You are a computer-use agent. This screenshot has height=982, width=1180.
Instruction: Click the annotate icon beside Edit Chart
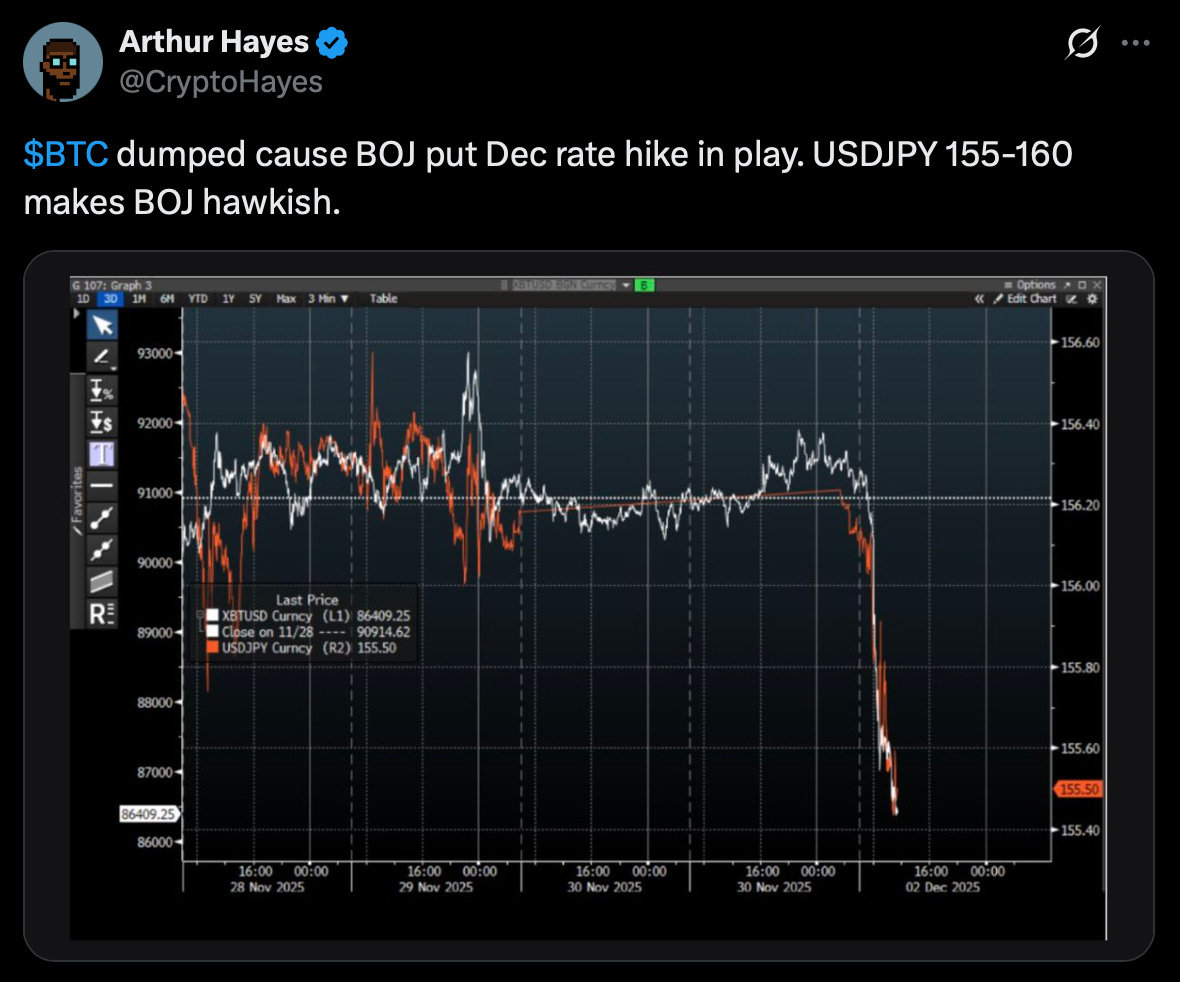tap(1072, 299)
